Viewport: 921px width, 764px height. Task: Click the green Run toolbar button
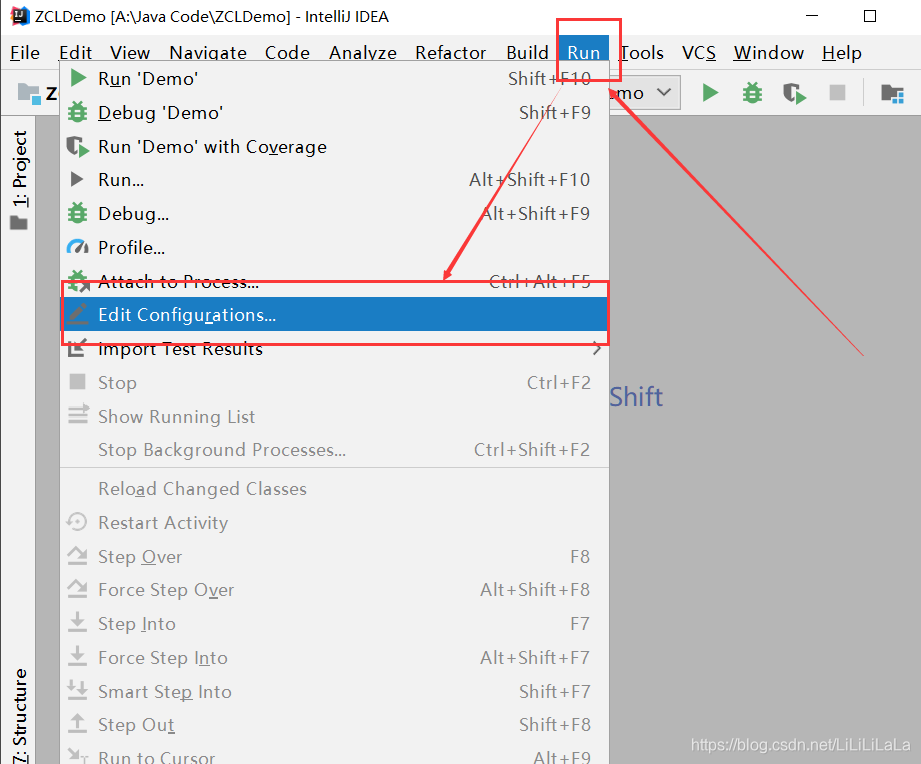(710, 93)
